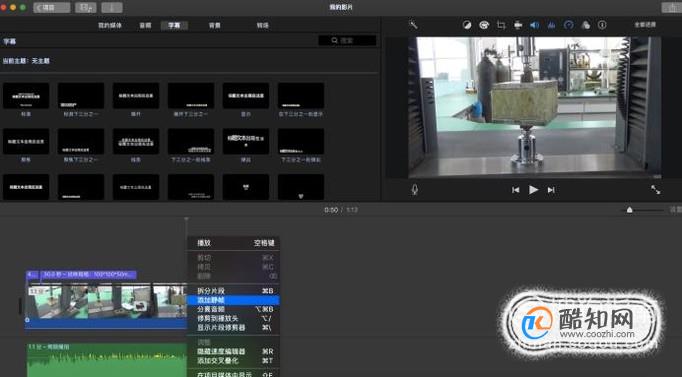The width and height of the screenshot is (682, 377).
Task: Select the crop tool icon
Action: coord(501,25)
